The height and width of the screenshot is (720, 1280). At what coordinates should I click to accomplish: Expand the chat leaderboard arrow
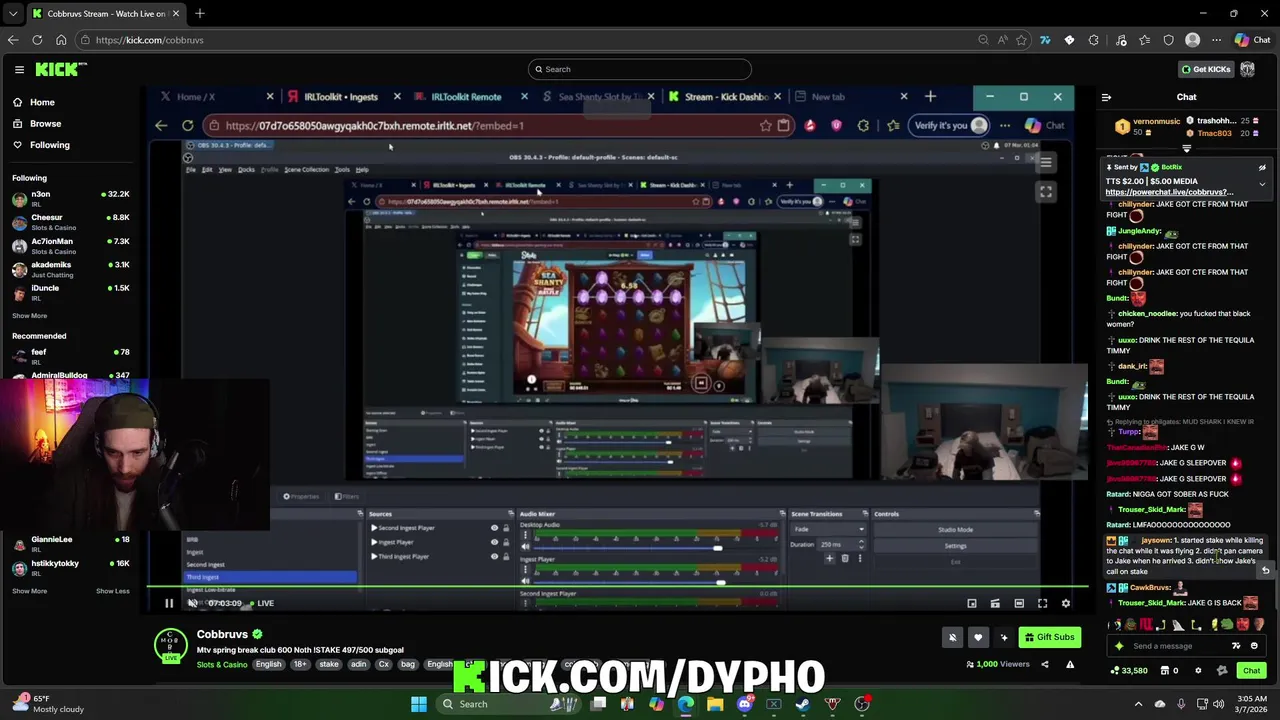coord(1187,147)
